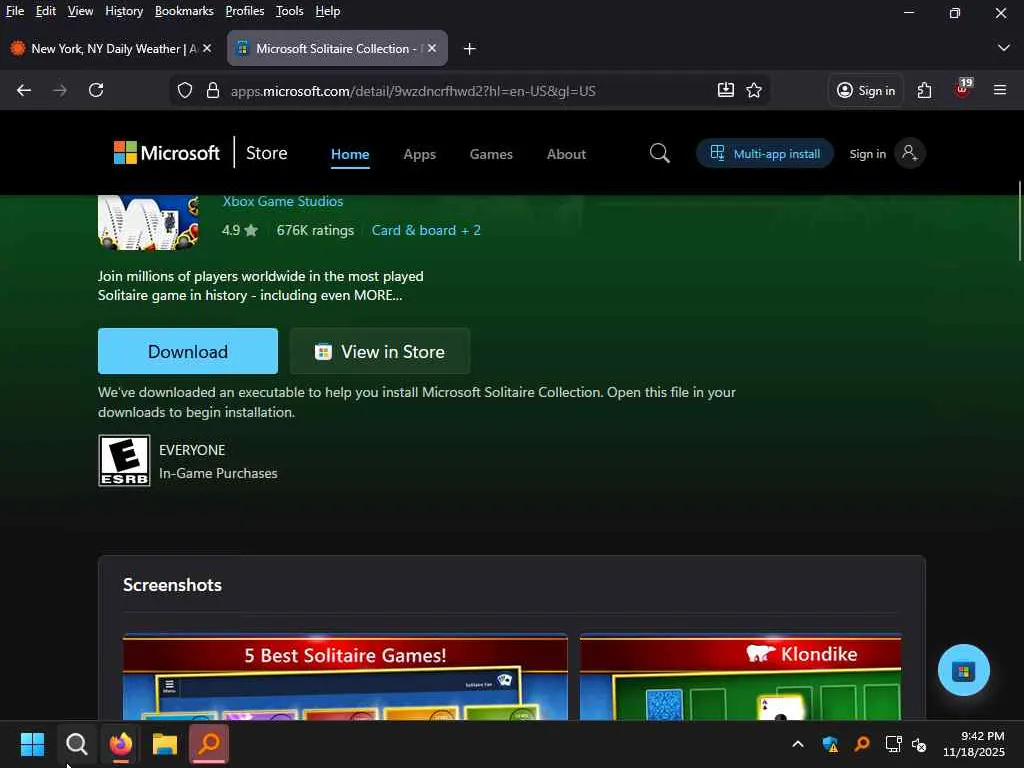Viewport: 1024px width, 768px height.
Task: Close the Microsoft Solitaire Collection tab
Action: [432, 48]
